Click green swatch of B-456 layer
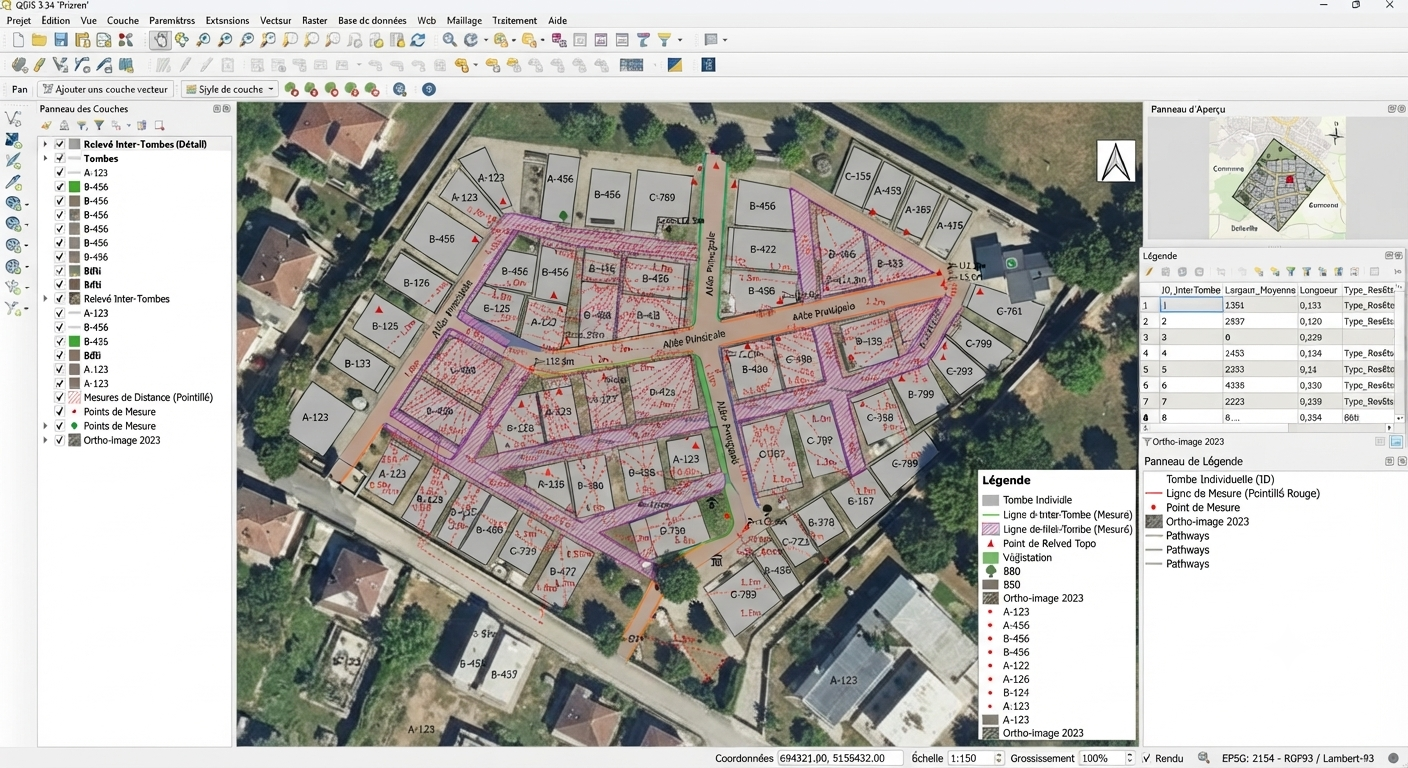1408x768 pixels. coord(74,187)
